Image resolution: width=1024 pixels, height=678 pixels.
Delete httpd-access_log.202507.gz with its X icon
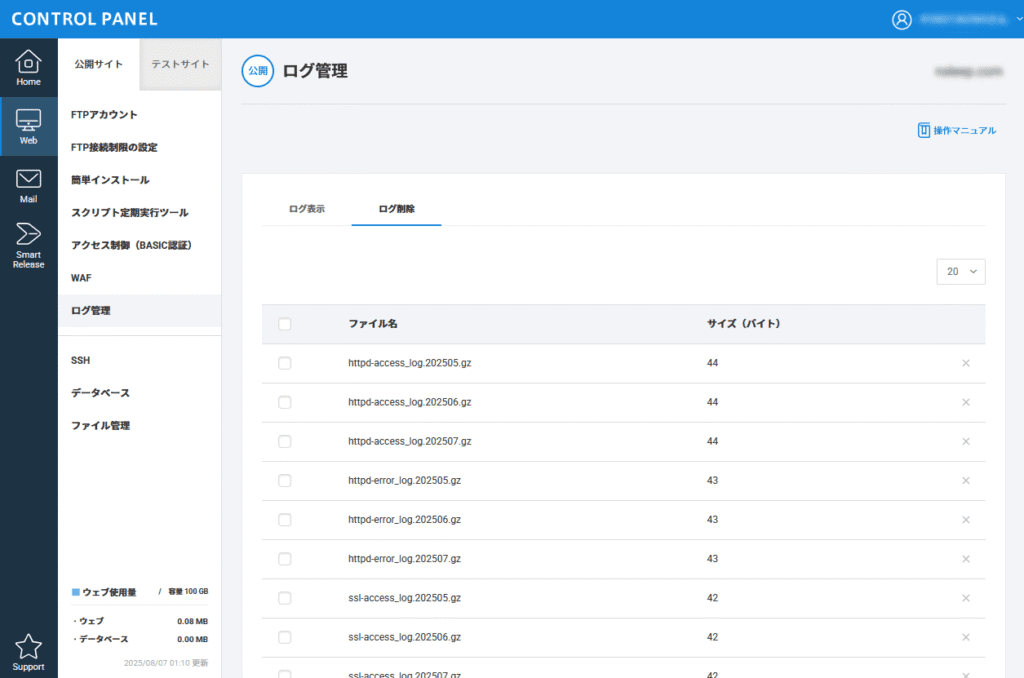click(965, 442)
